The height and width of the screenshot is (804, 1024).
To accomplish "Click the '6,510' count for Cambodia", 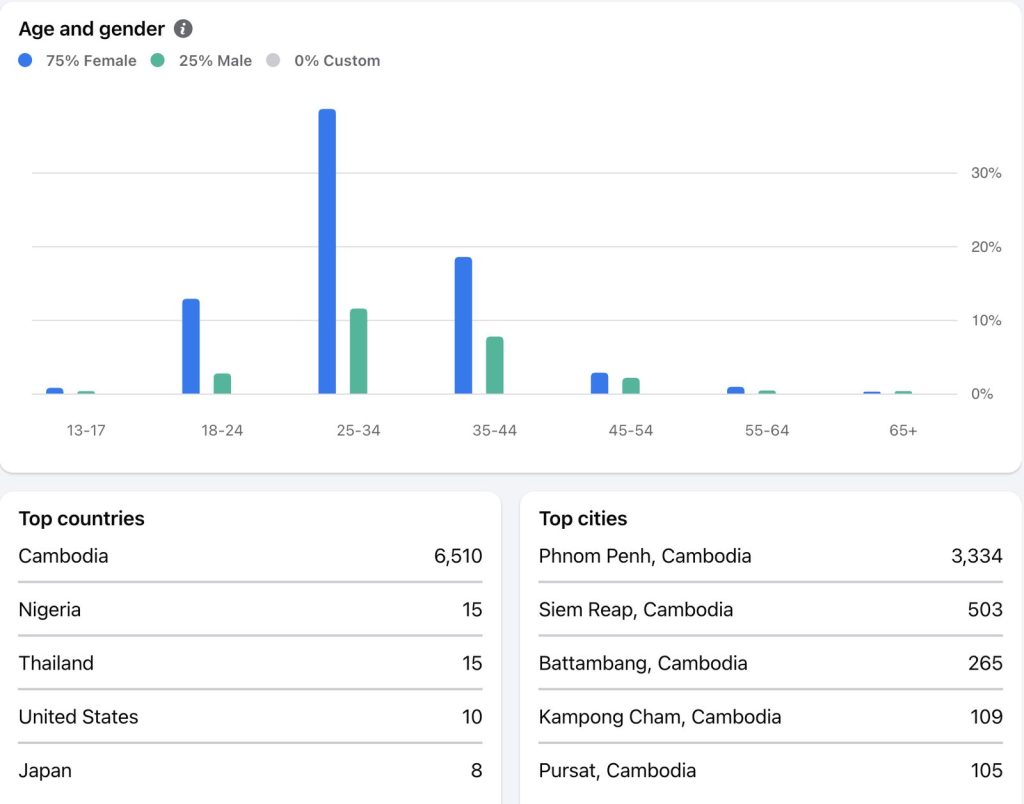I will pos(458,556).
